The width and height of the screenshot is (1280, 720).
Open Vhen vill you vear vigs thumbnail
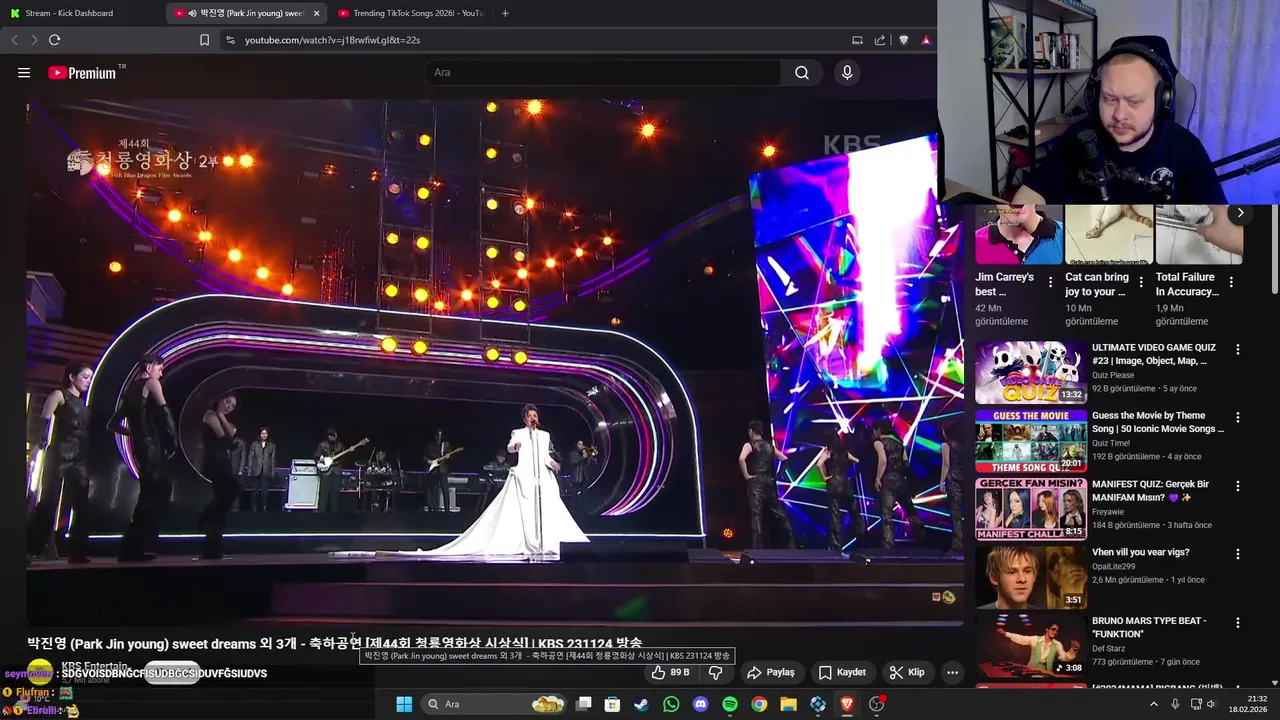[1031, 576]
